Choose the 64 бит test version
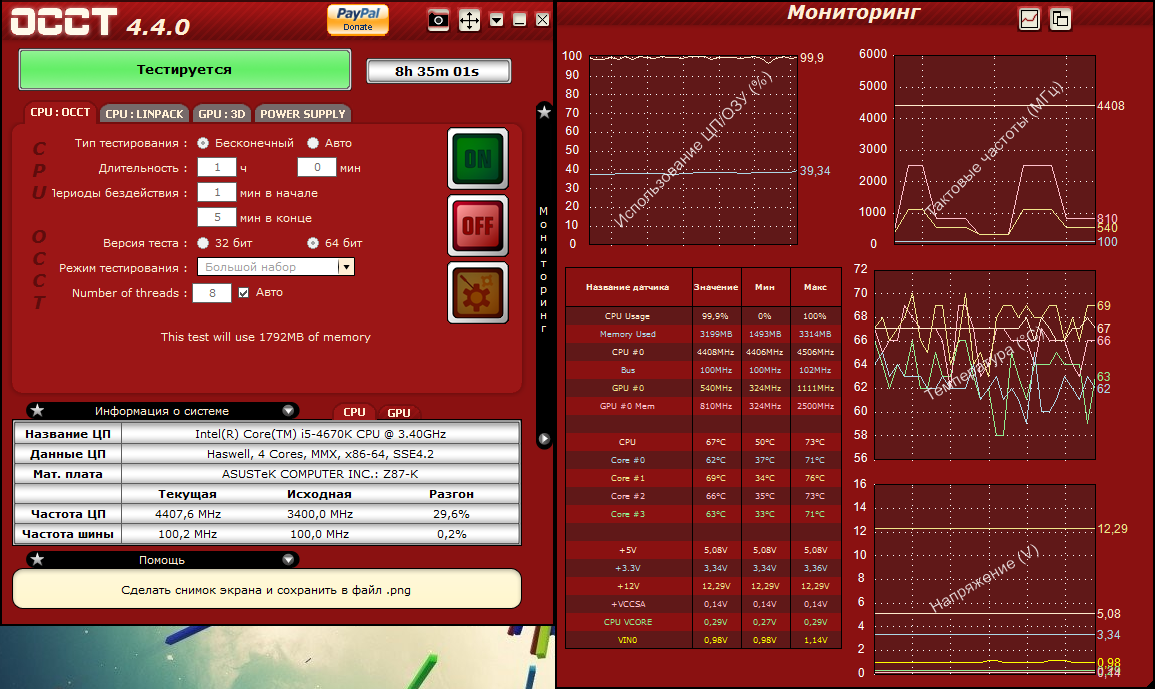The width and height of the screenshot is (1155, 689). [313, 242]
